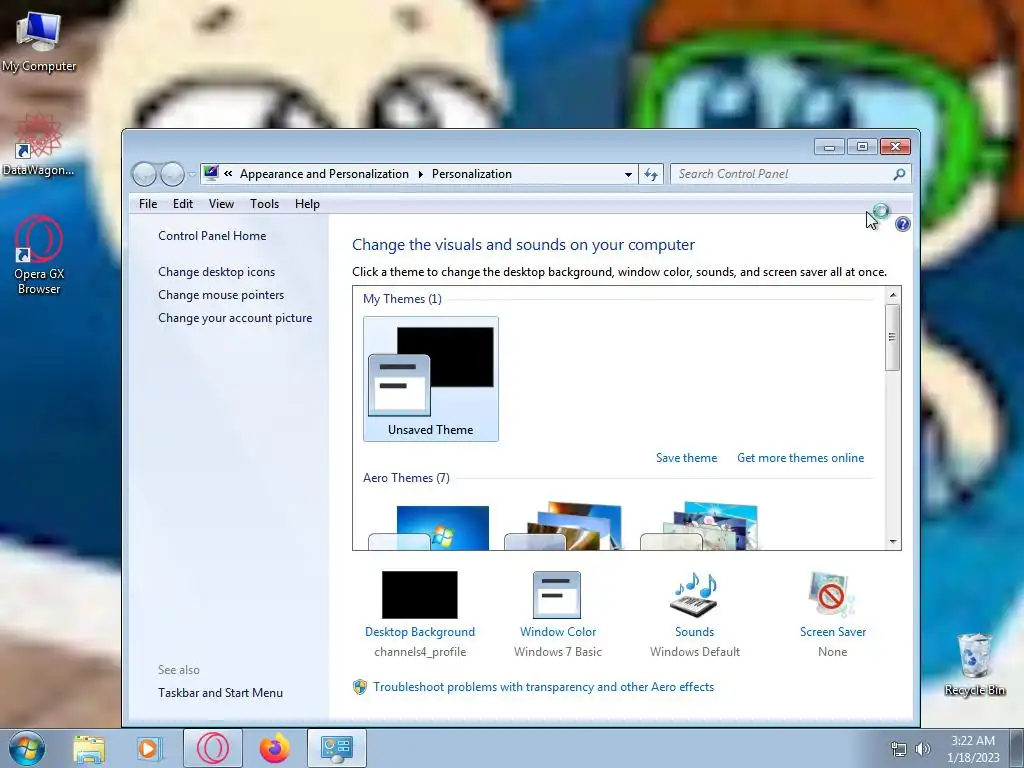Image resolution: width=1024 pixels, height=768 pixels.
Task: Select the Unsaved Theme thumbnail
Action: (x=431, y=379)
